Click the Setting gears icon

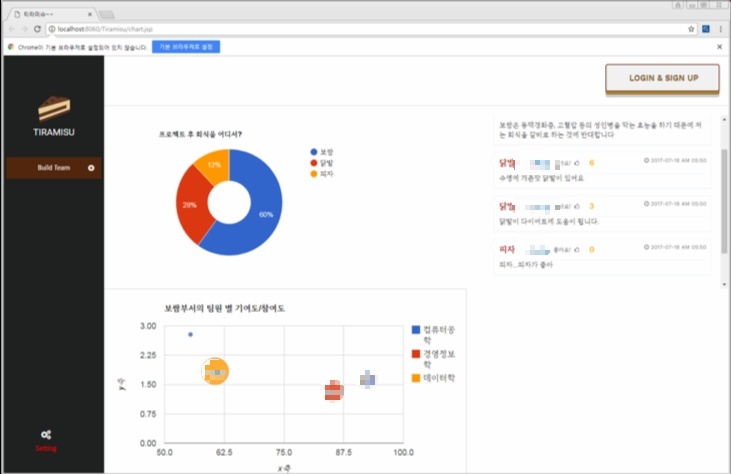[x=46, y=435]
